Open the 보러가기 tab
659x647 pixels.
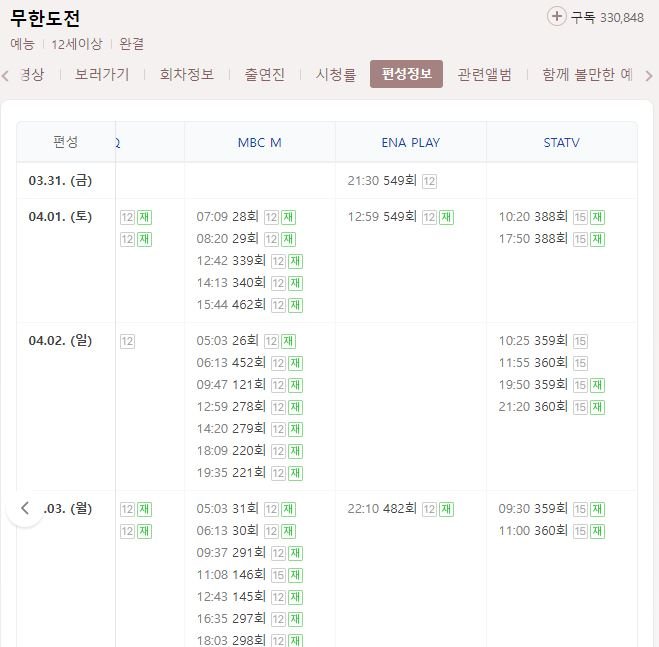[x=102, y=74]
